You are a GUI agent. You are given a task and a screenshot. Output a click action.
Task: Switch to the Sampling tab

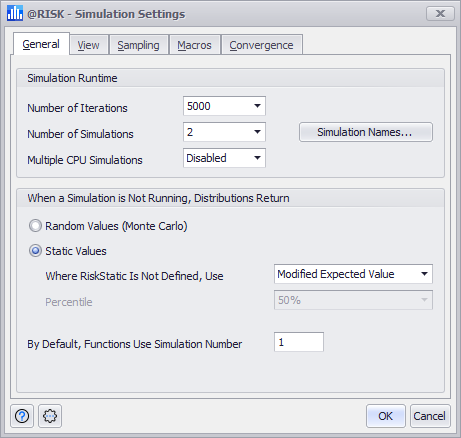click(138, 45)
